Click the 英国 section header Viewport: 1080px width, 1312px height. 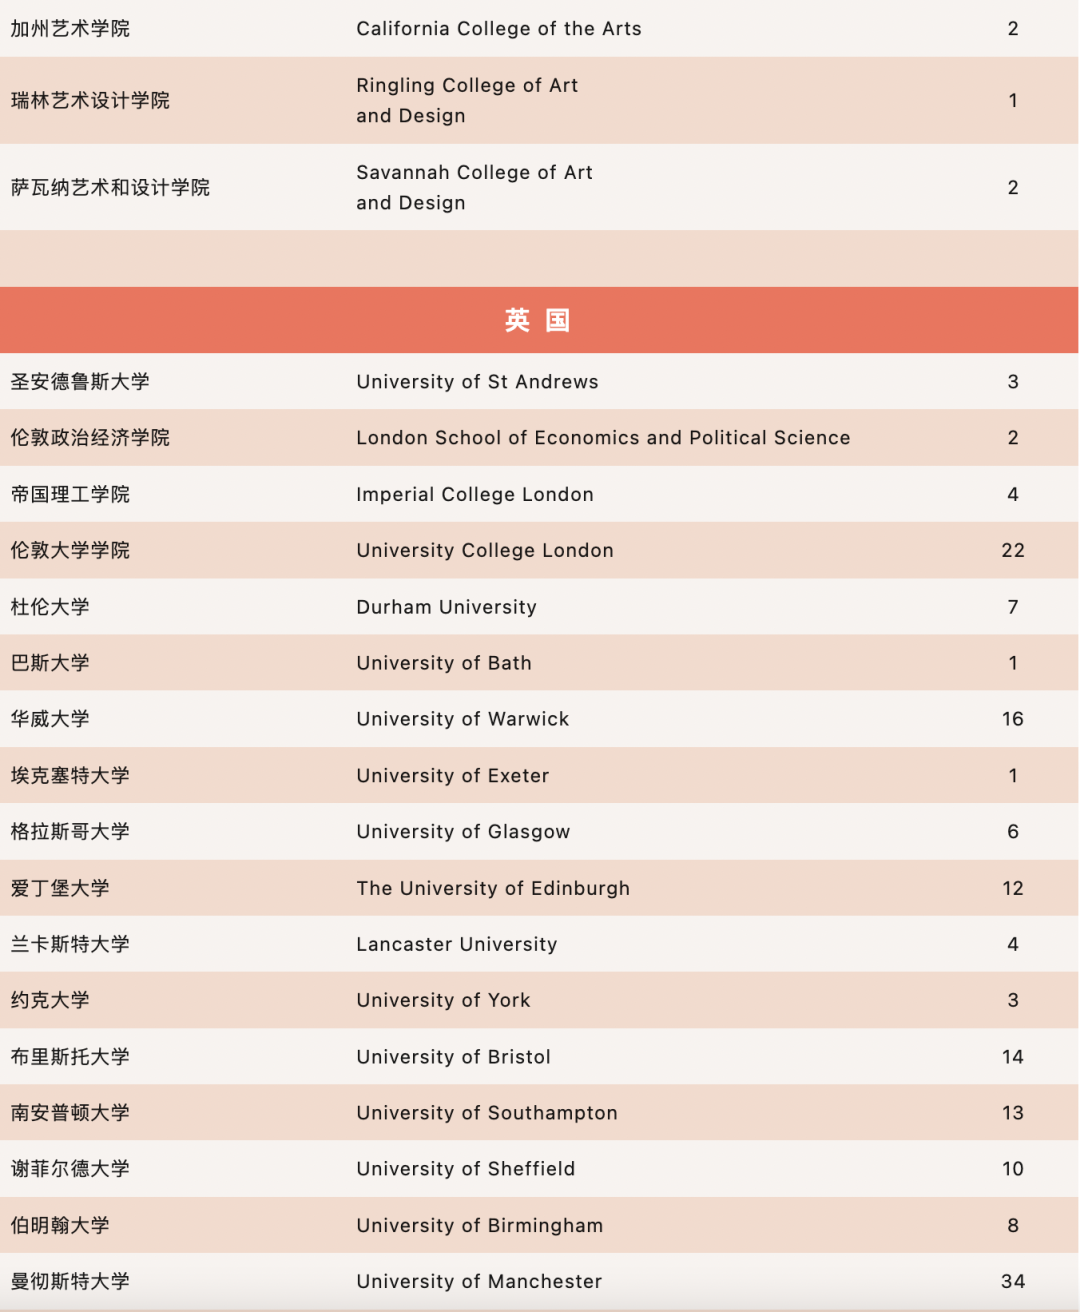[x=539, y=320]
